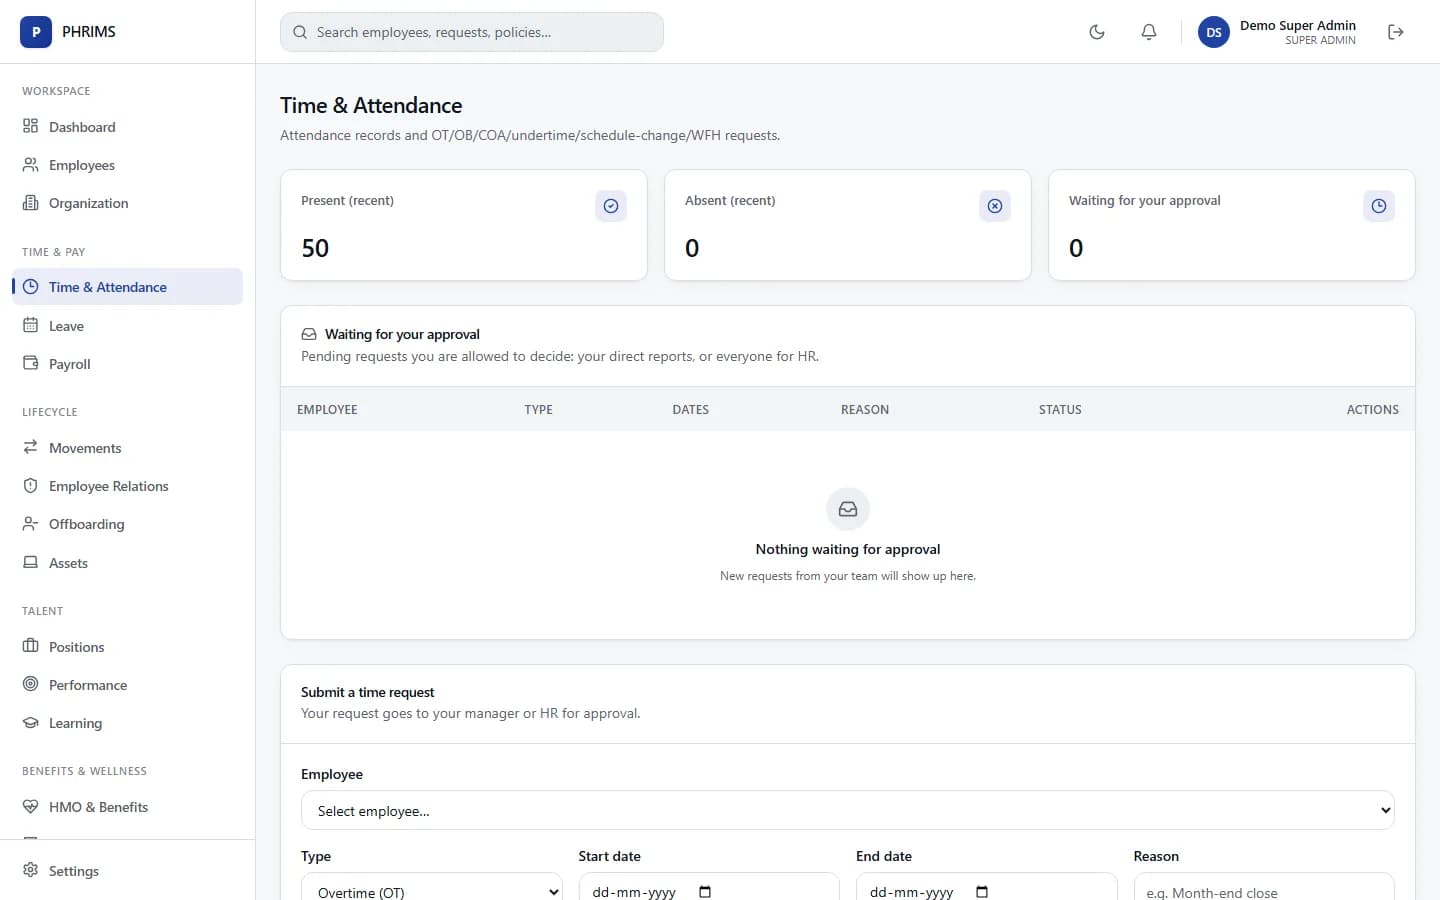
Task: Toggle dark mode moon icon
Action: 1097,32
